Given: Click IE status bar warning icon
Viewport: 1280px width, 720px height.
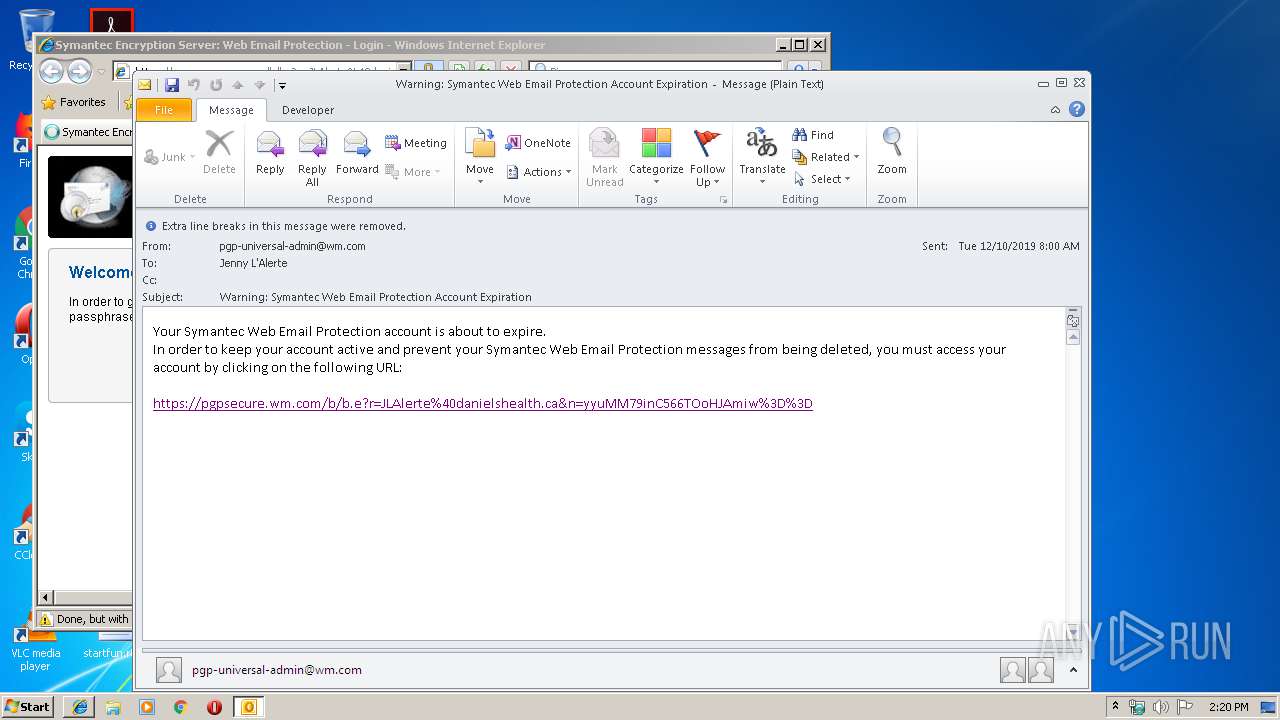Looking at the screenshot, I should 45,619.
